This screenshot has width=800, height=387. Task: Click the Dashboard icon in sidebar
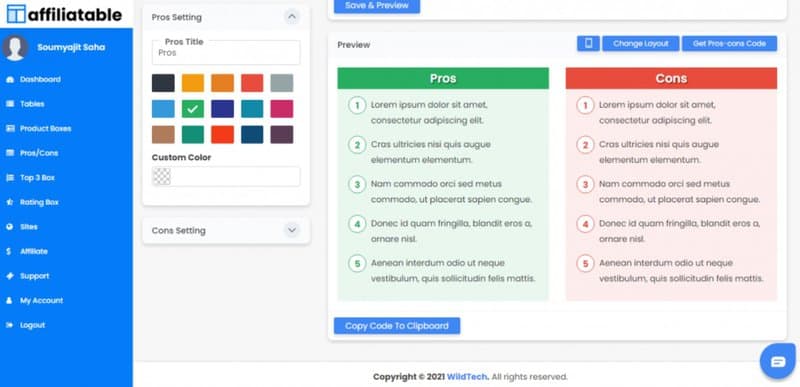click(x=9, y=80)
